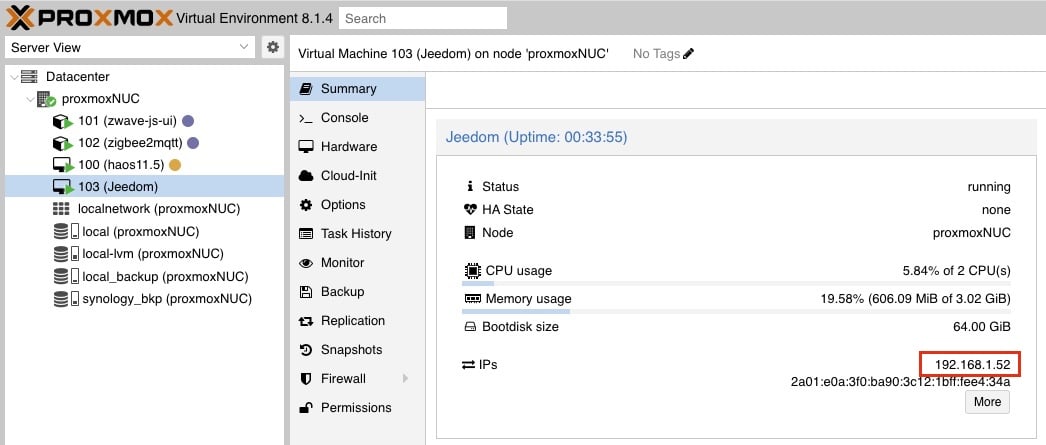Click the Node building icon
The height and width of the screenshot is (445, 1046).
pyautogui.click(x=470, y=233)
